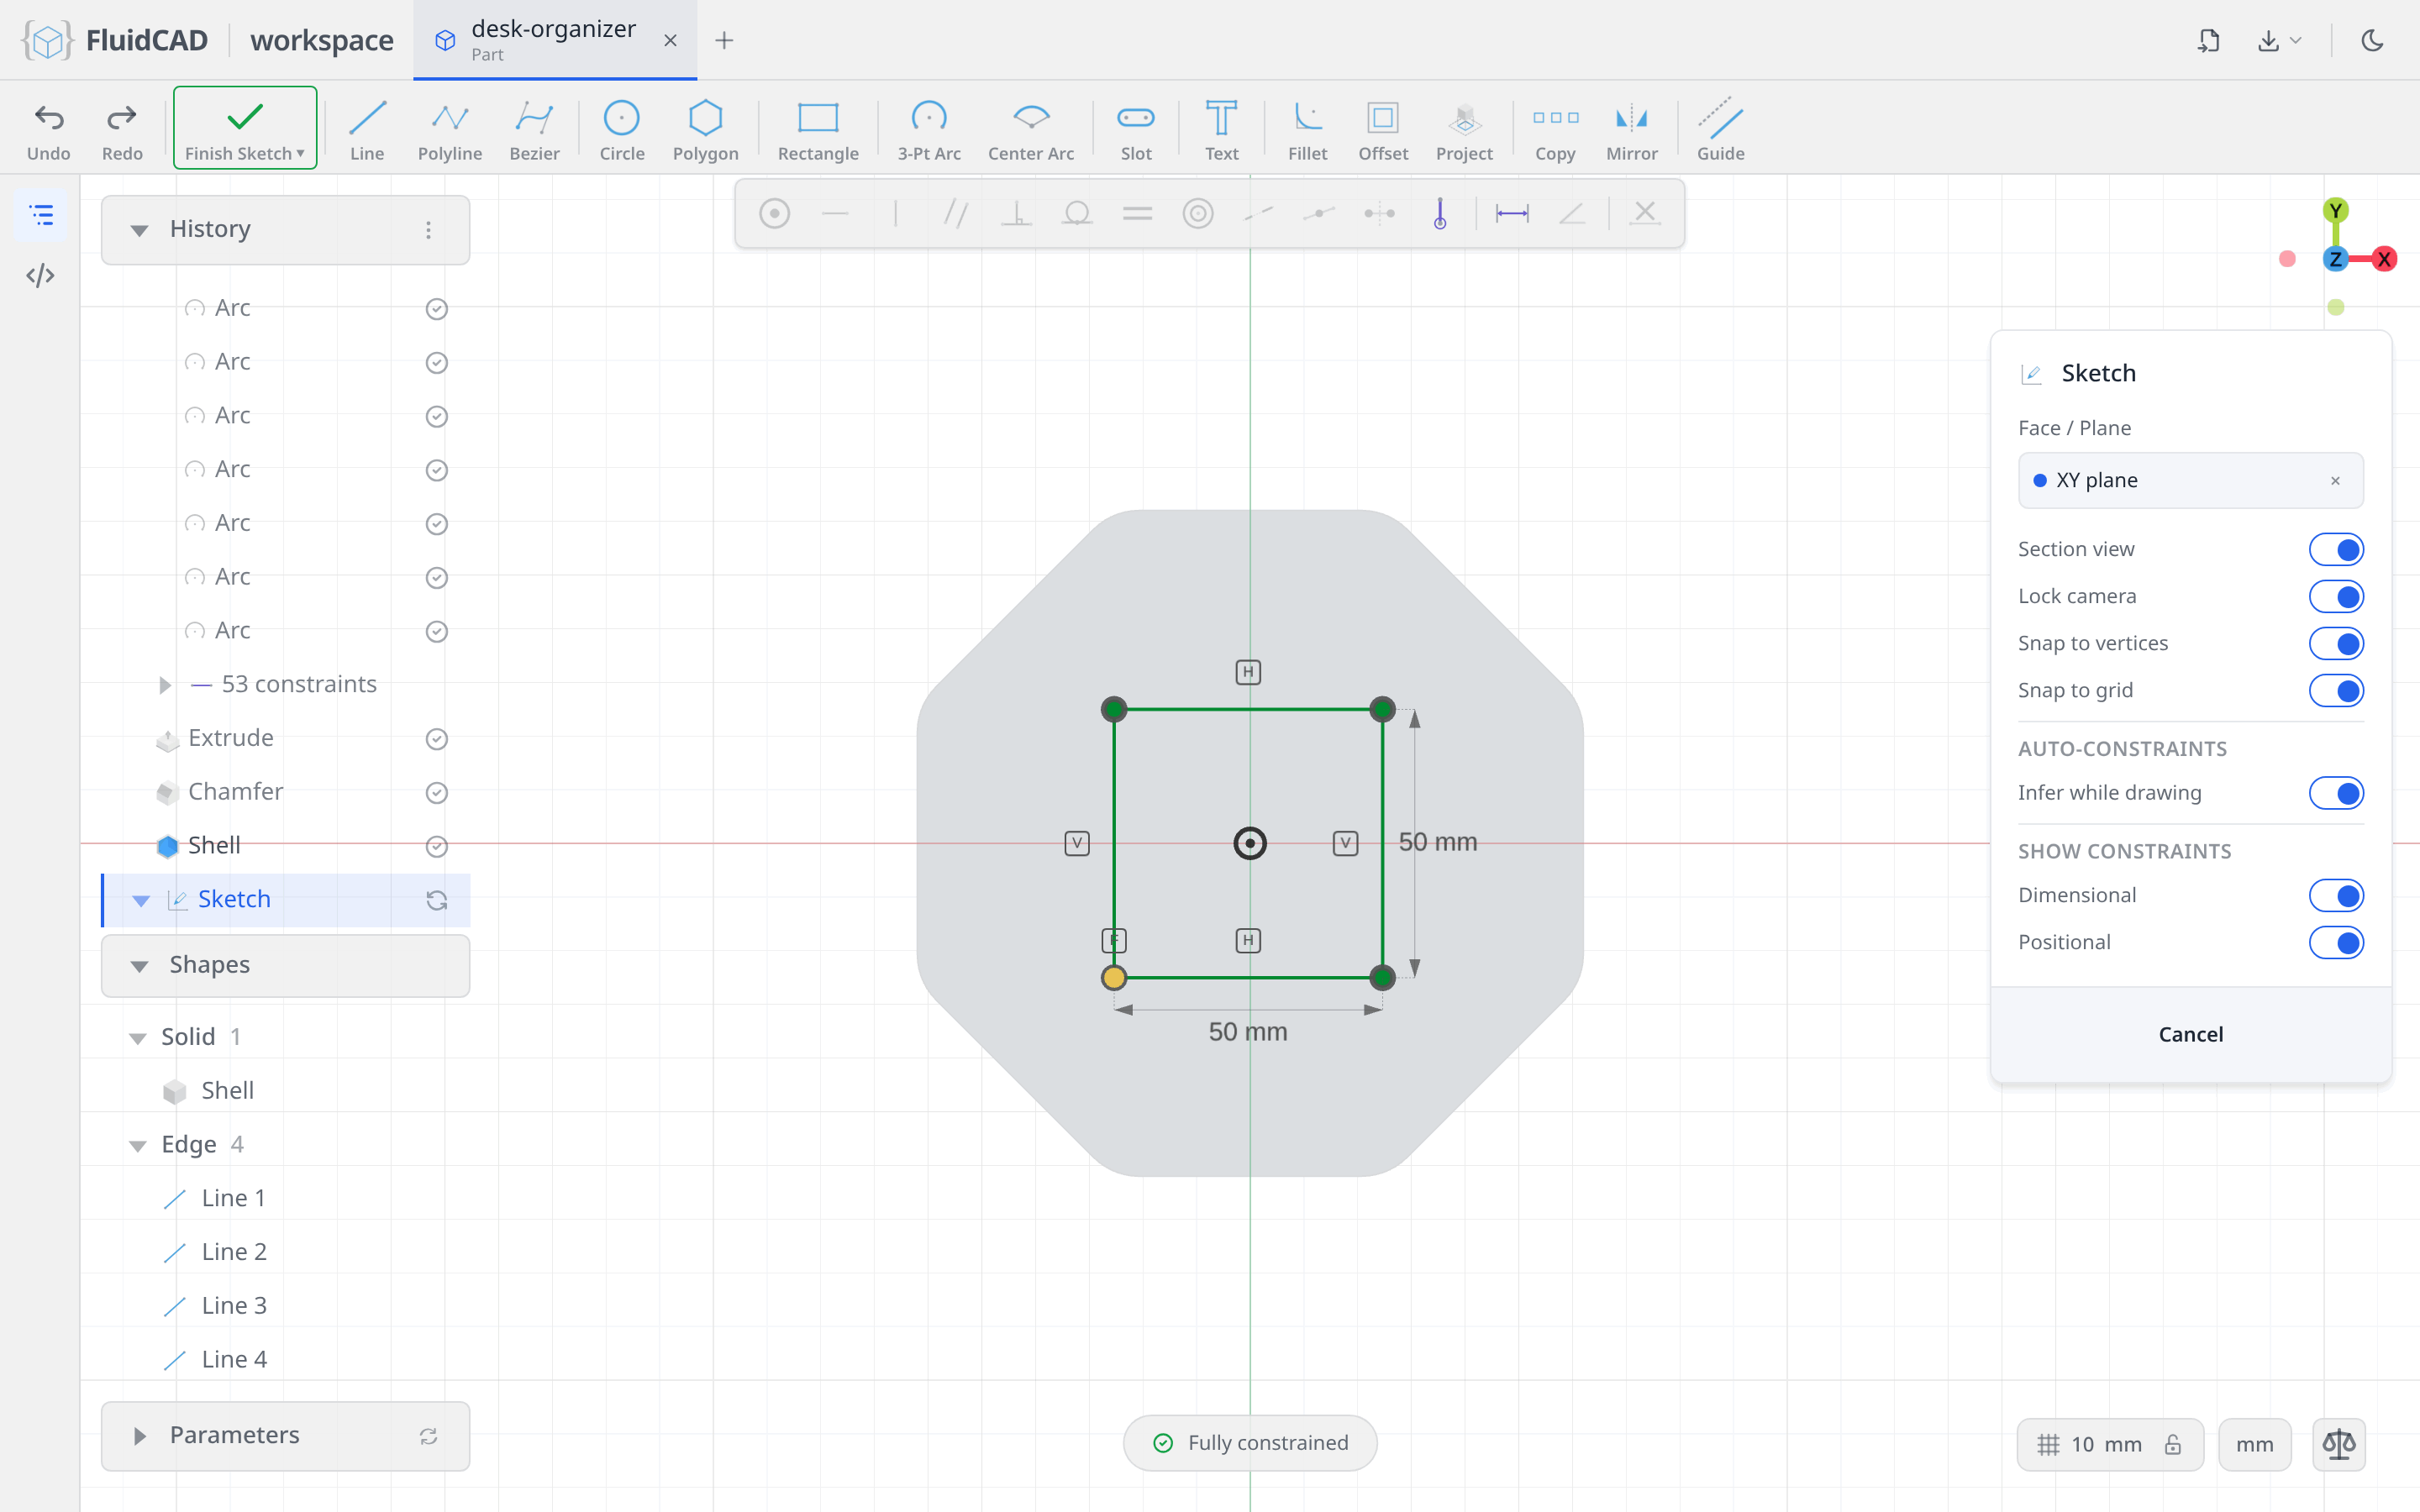Click the Mirror tool

(x=1631, y=130)
